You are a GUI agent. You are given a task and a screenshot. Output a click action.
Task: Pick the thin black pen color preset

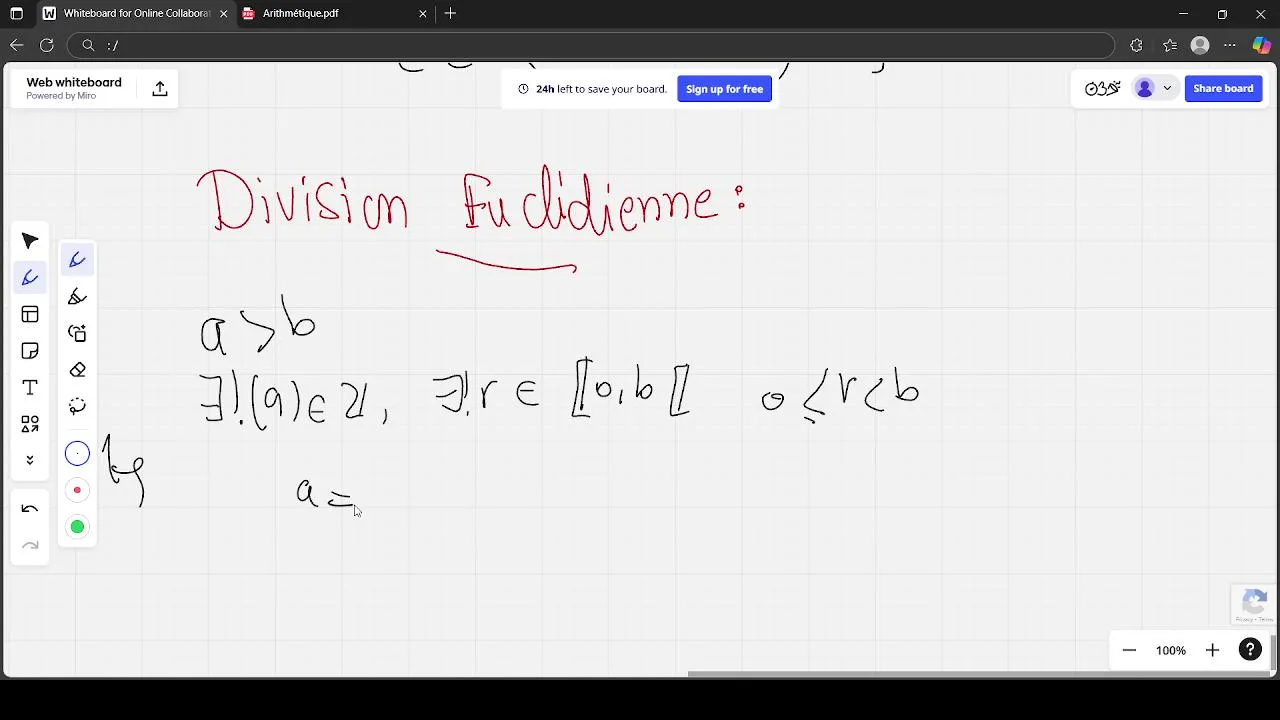point(77,454)
